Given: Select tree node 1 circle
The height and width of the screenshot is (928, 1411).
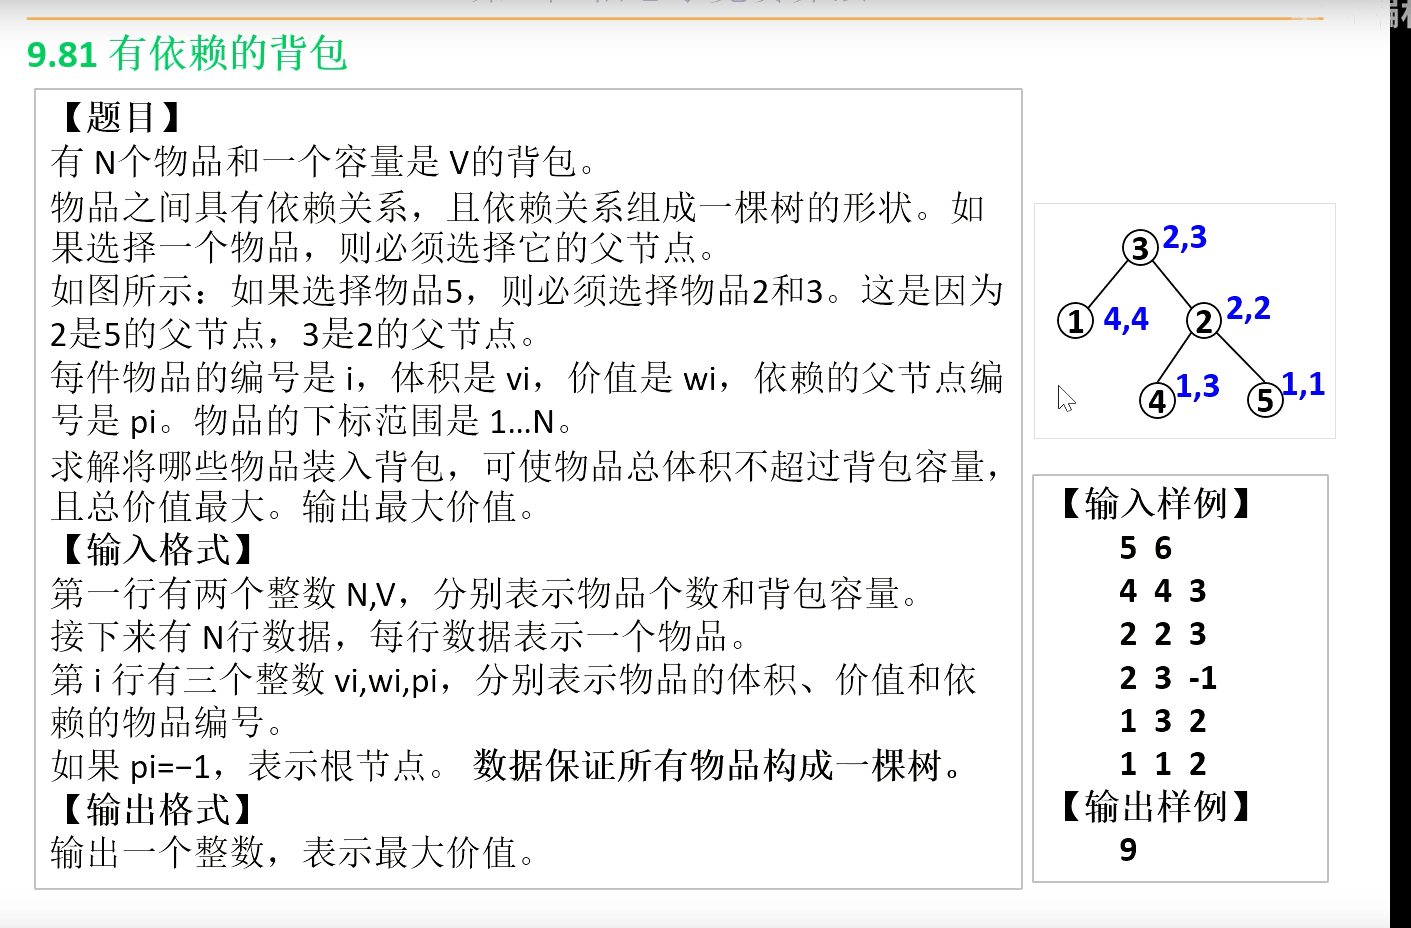Looking at the screenshot, I should tap(1076, 321).
